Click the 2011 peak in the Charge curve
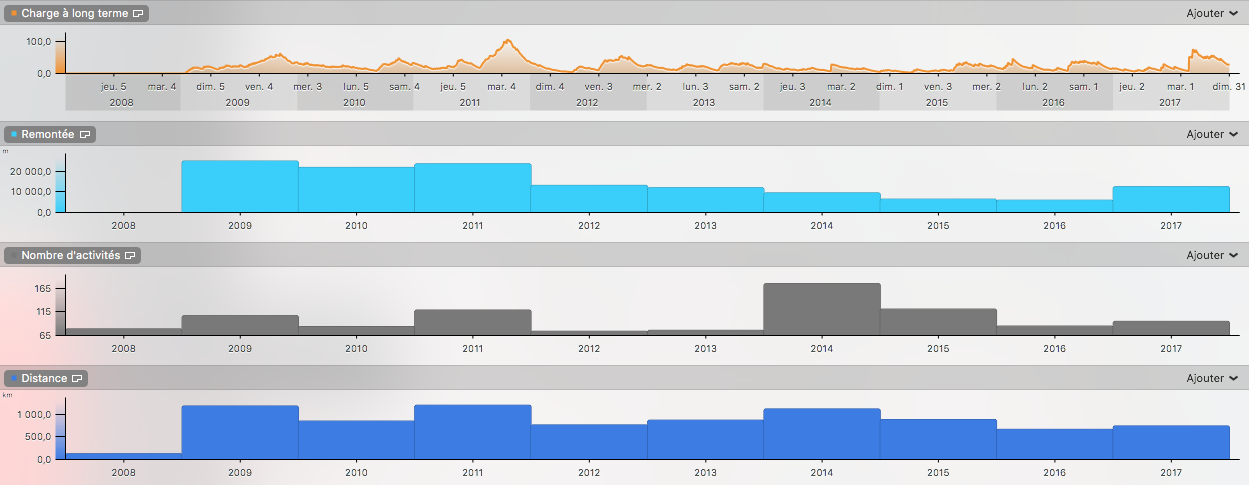This screenshot has width=1249, height=485. (x=508, y=42)
